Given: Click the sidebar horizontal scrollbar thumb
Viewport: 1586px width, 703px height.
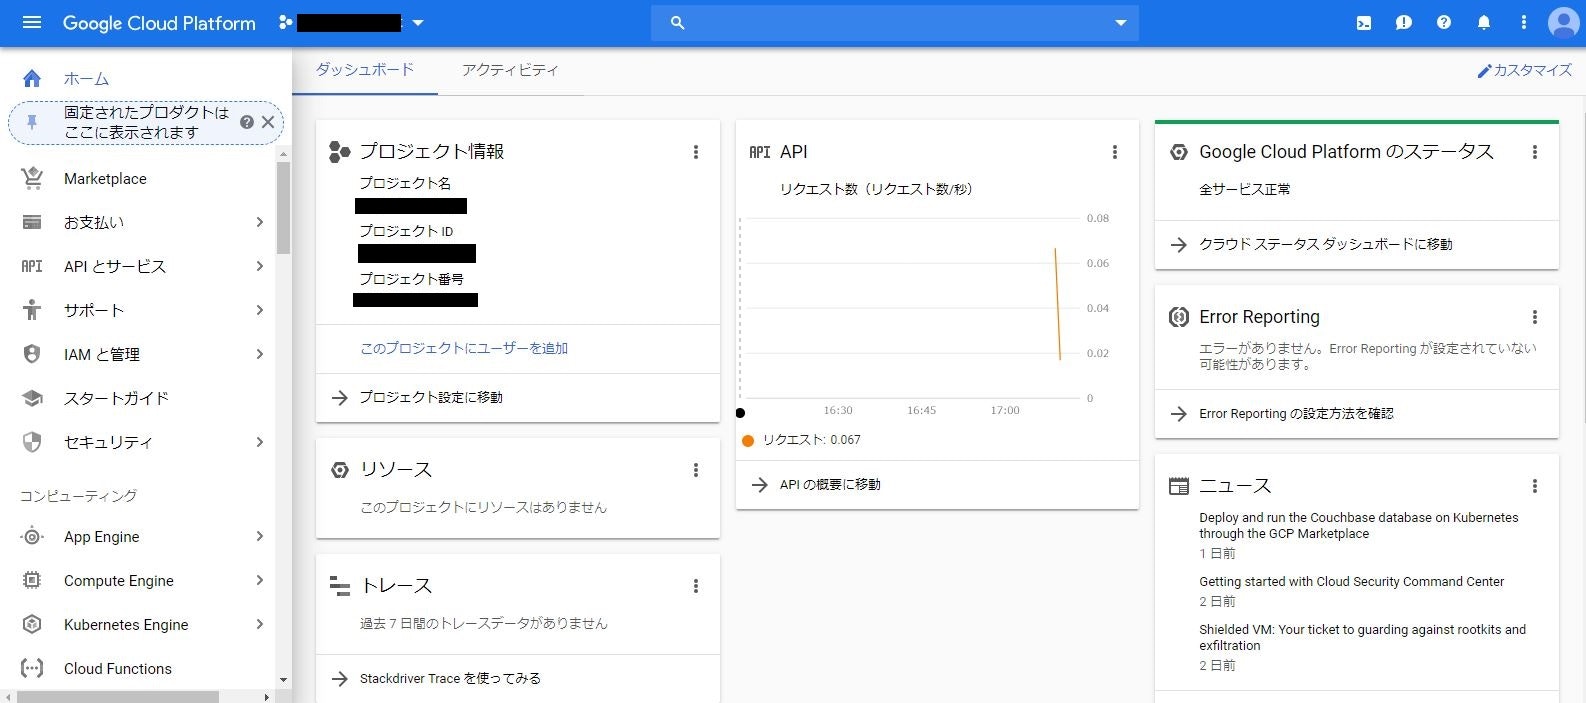Looking at the screenshot, I should coord(118,696).
